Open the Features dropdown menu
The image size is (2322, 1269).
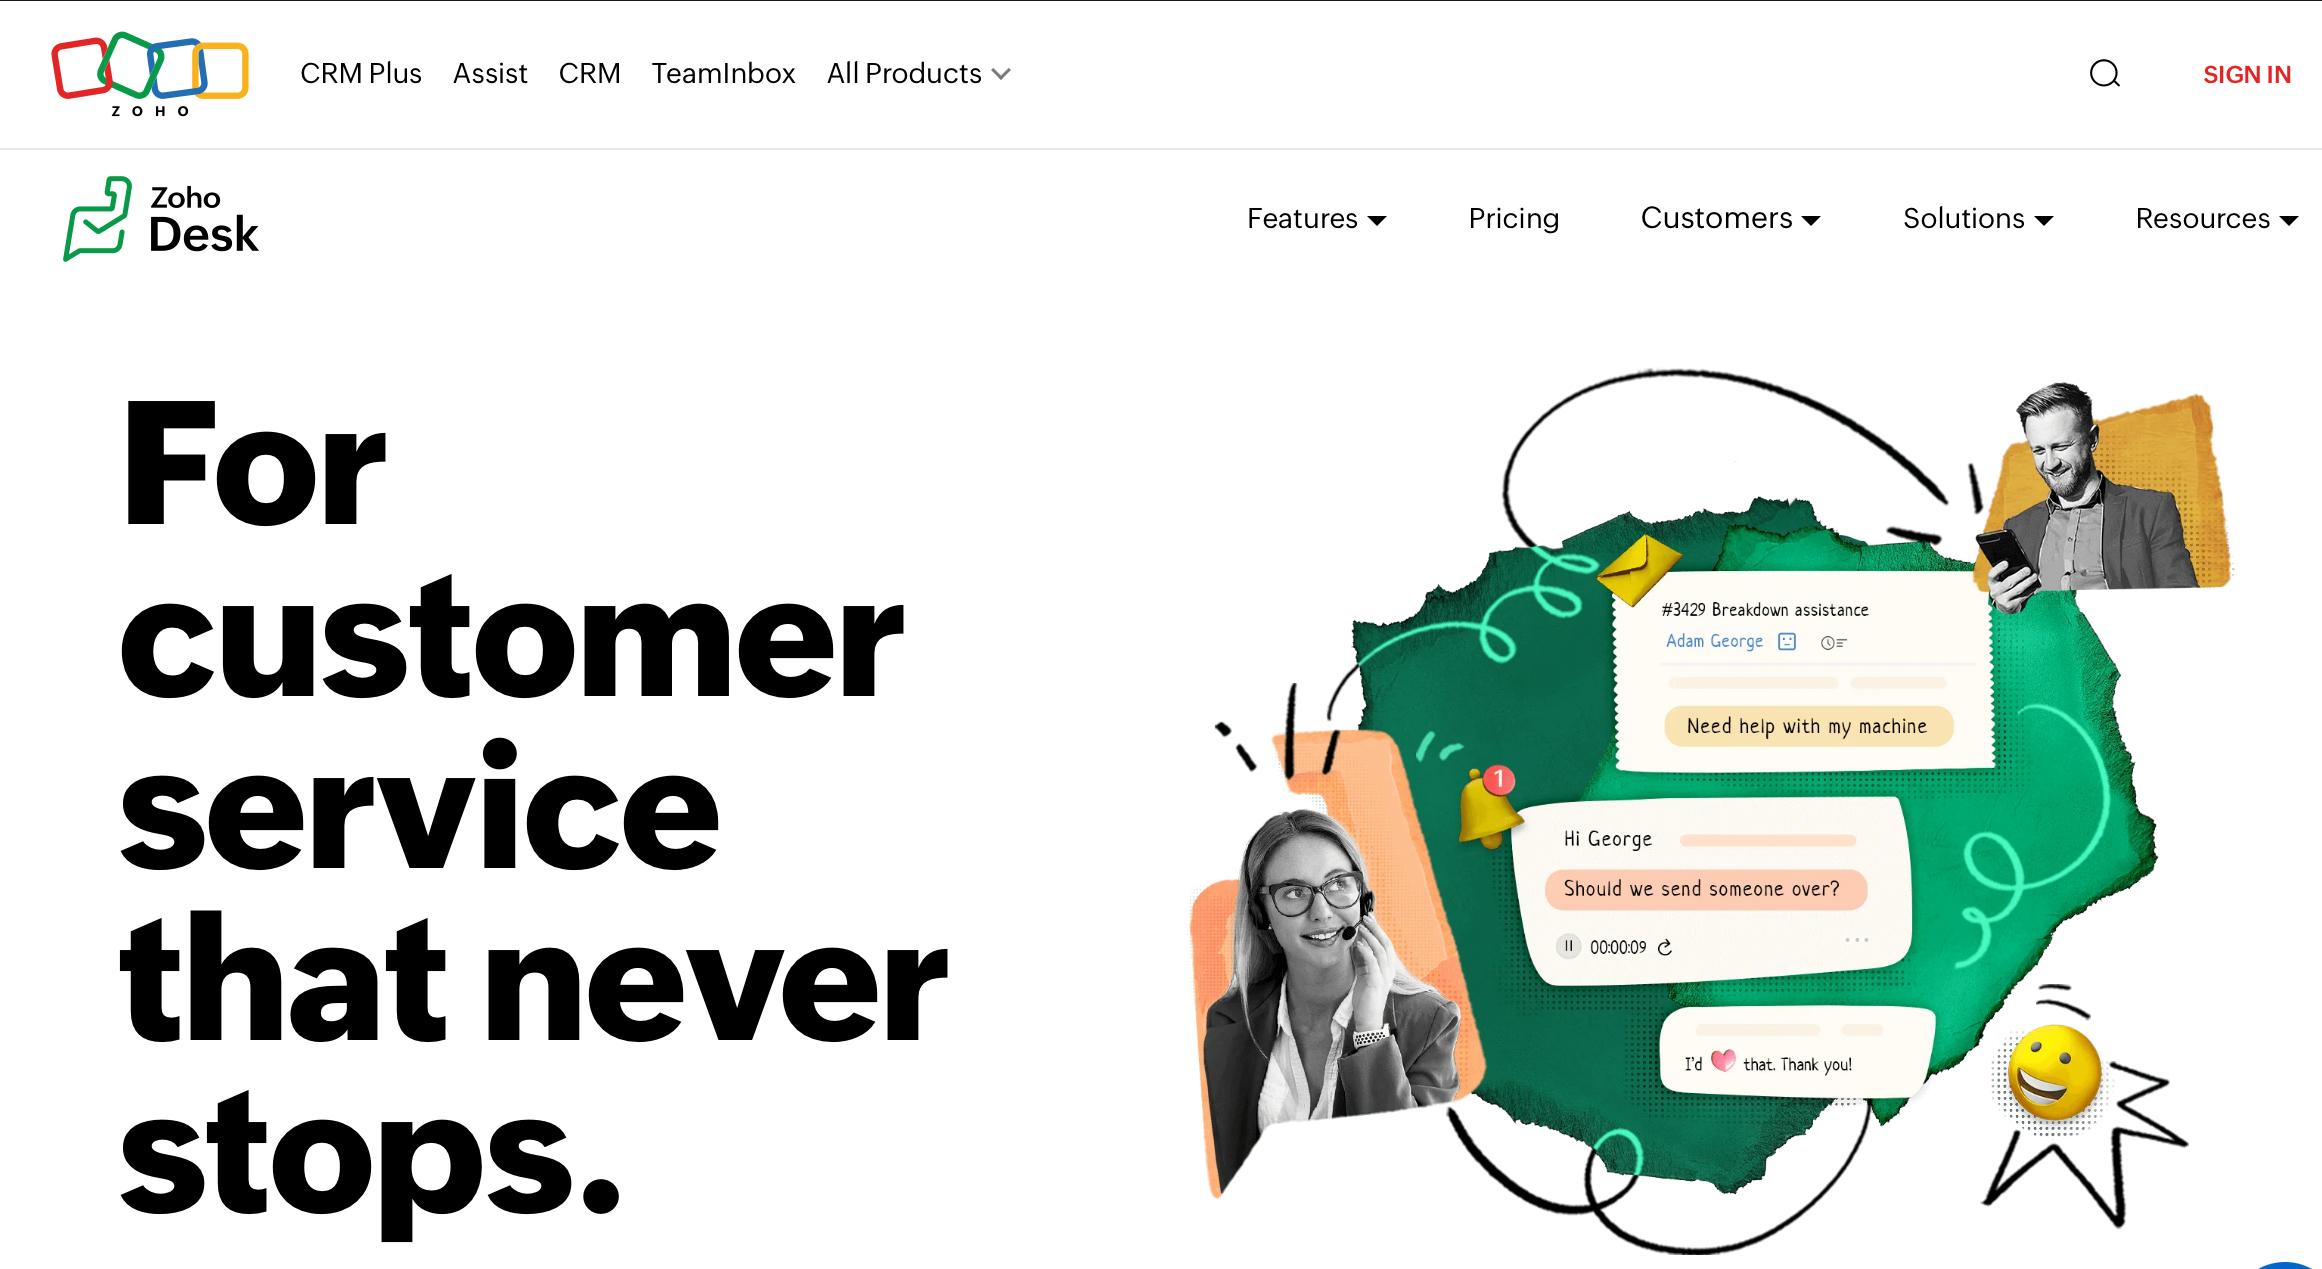tap(1316, 219)
